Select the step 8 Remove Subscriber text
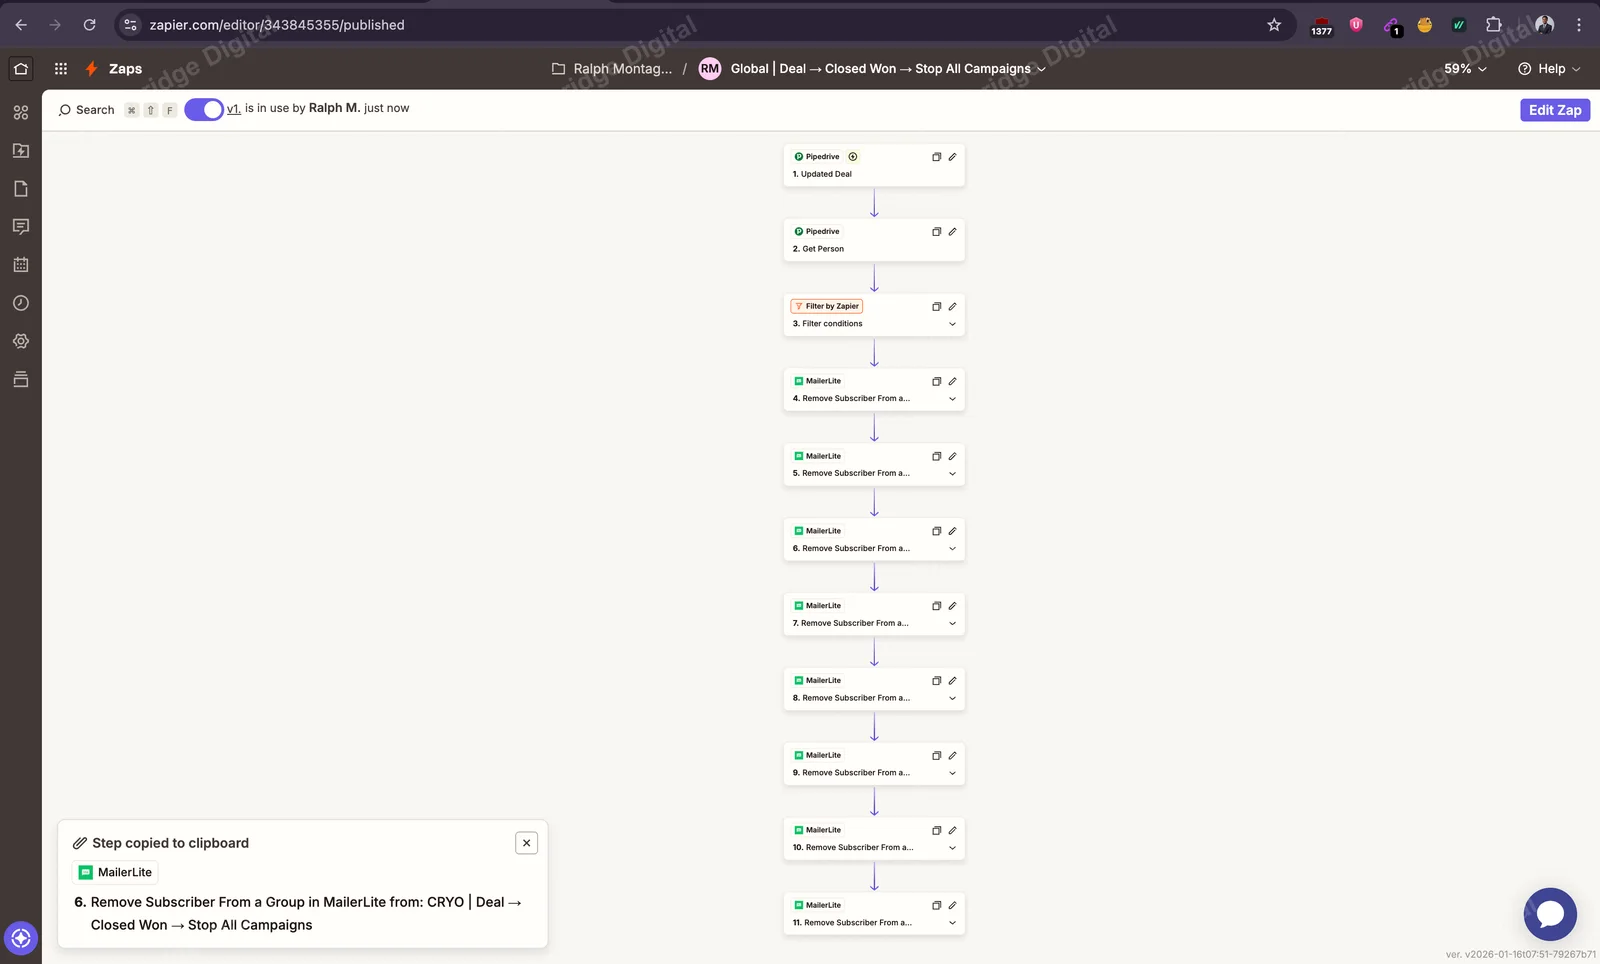Image resolution: width=1600 pixels, height=964 pixels. click(851, 698)
